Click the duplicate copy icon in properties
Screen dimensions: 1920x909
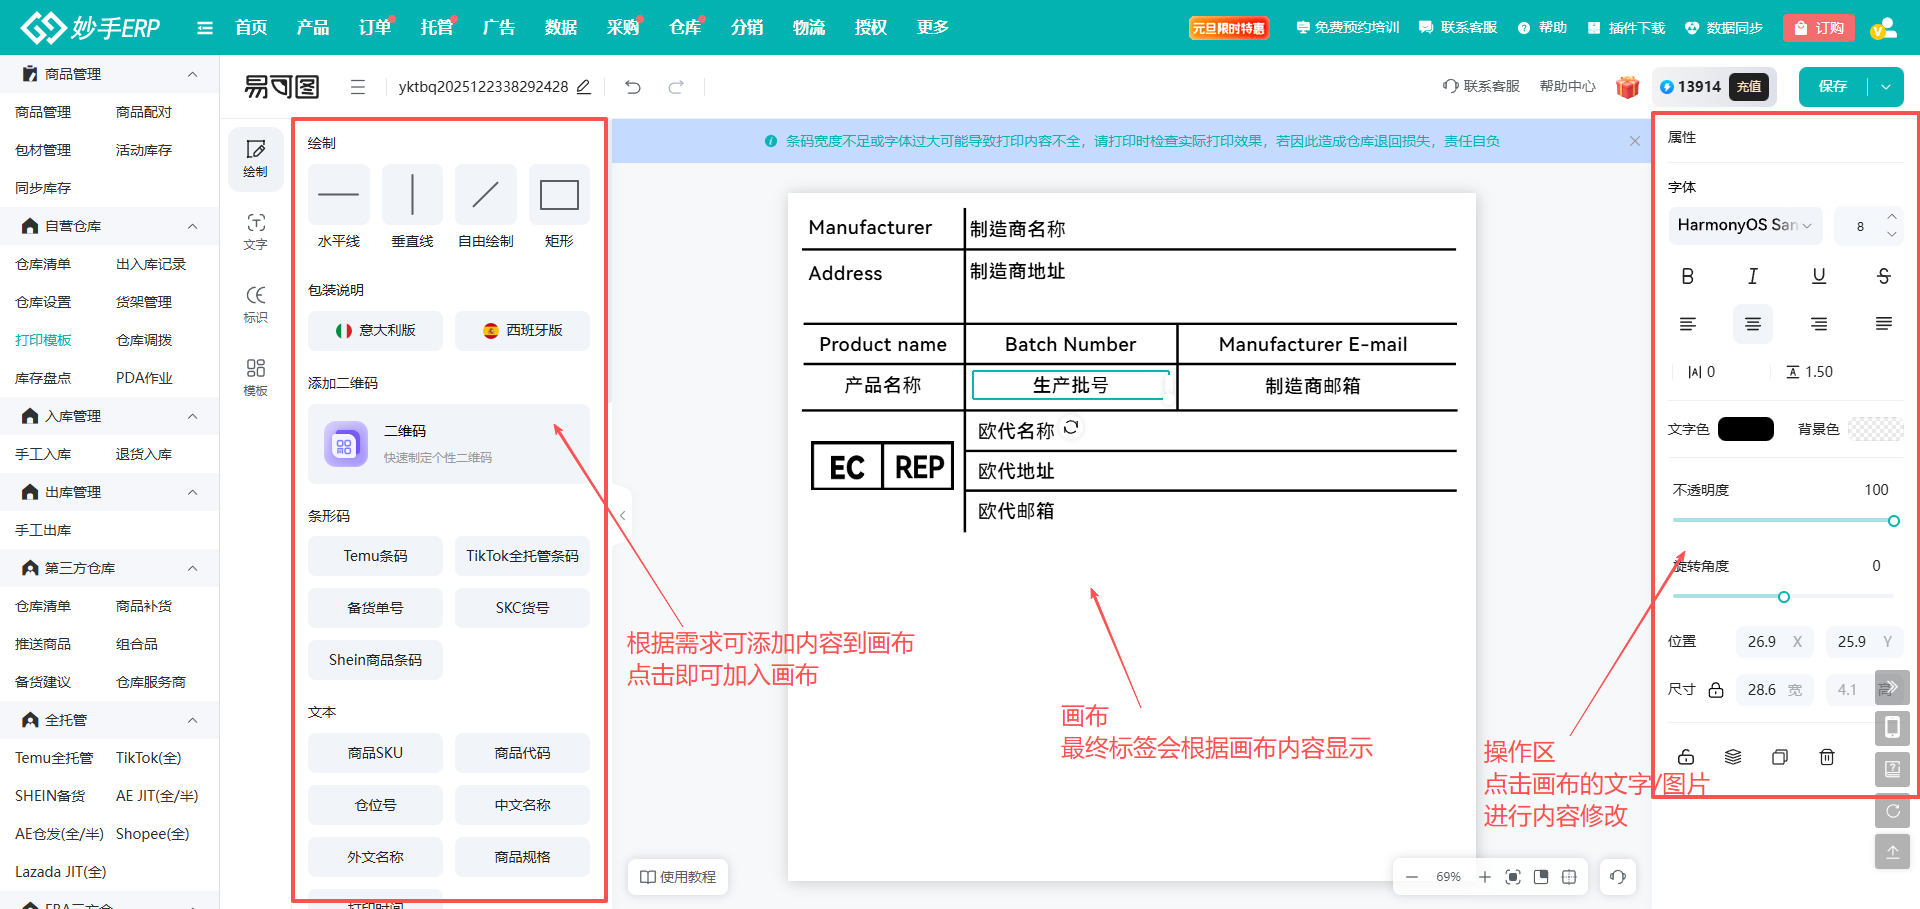pyautogui.click(x=1780, y=757)
